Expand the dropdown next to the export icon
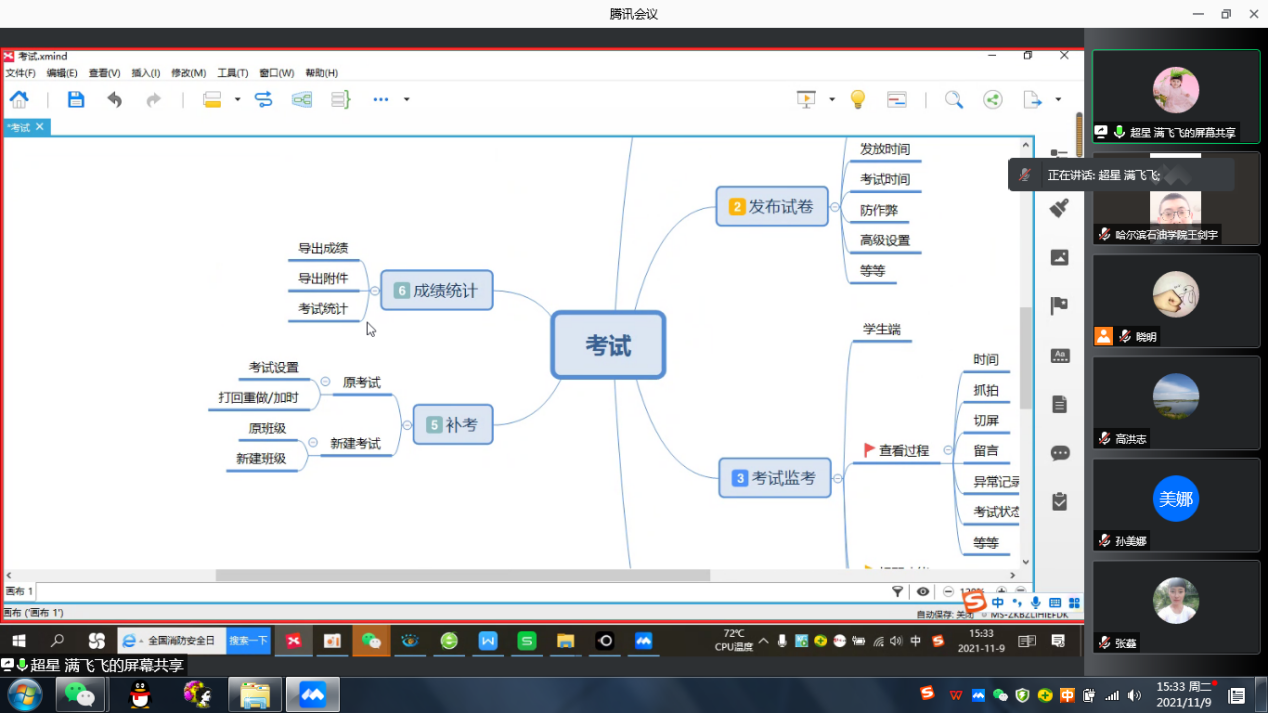 coord(1058,99)
